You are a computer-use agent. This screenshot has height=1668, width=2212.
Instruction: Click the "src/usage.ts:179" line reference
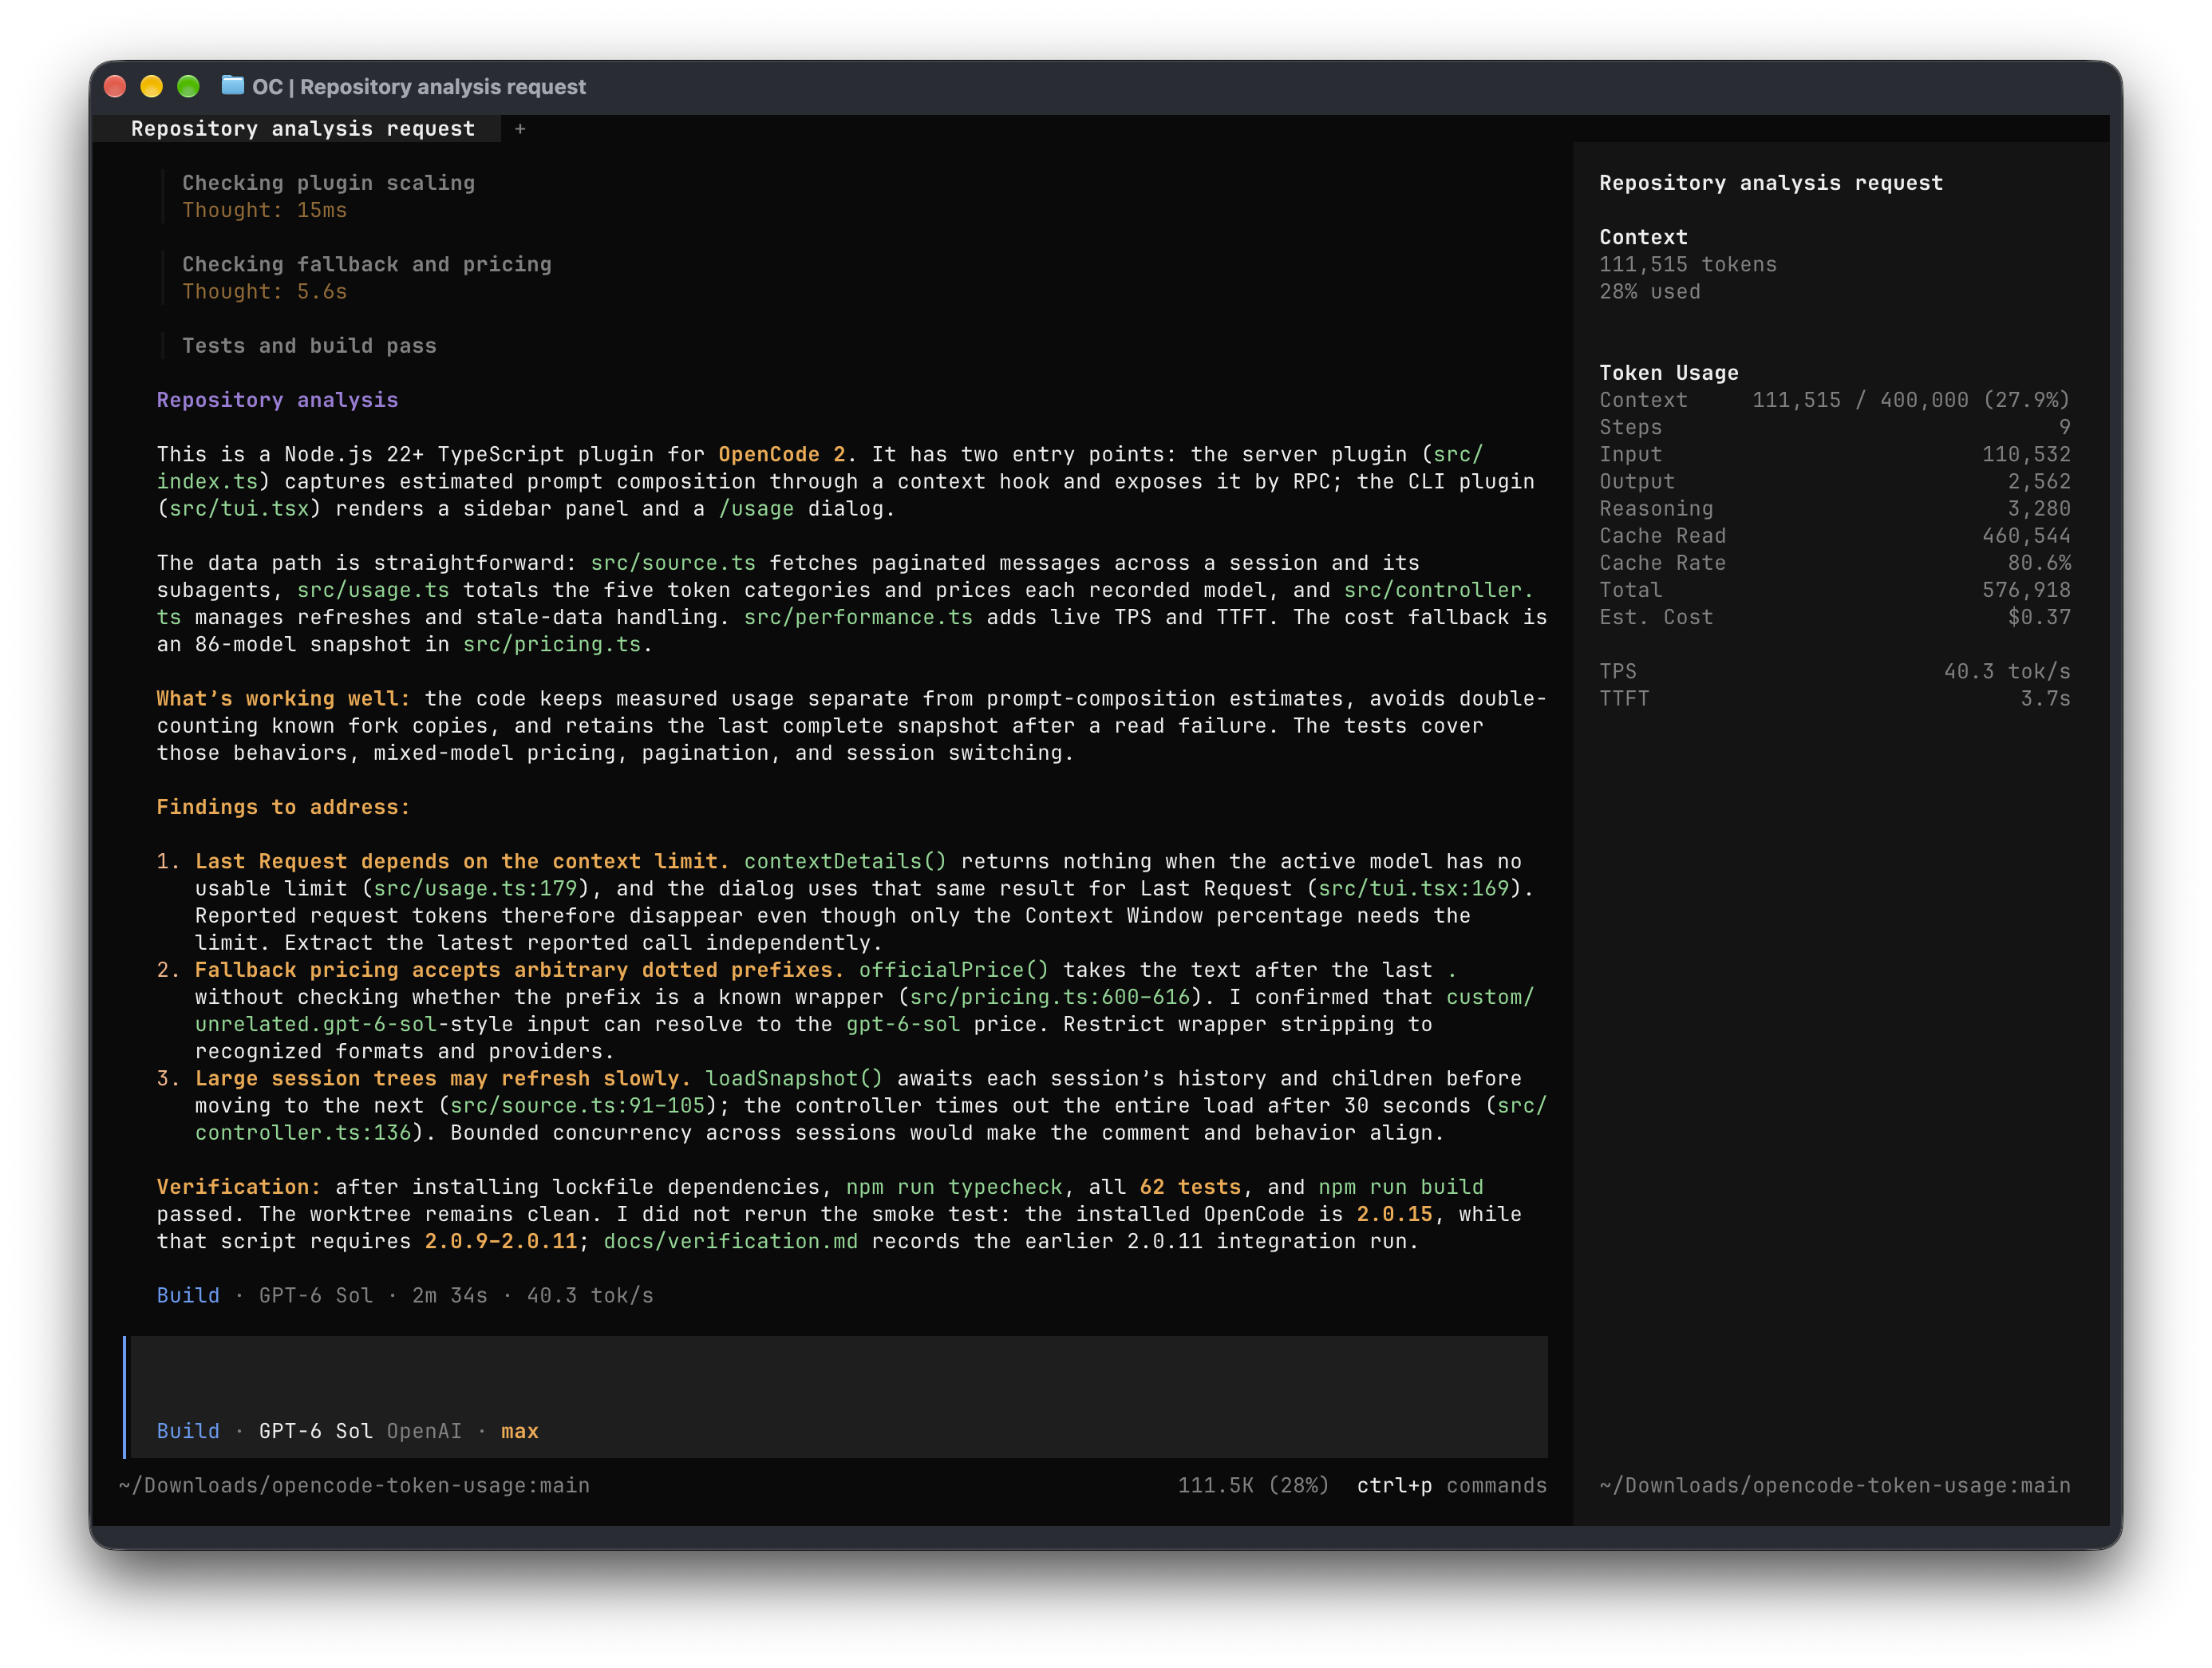(475, 888)
